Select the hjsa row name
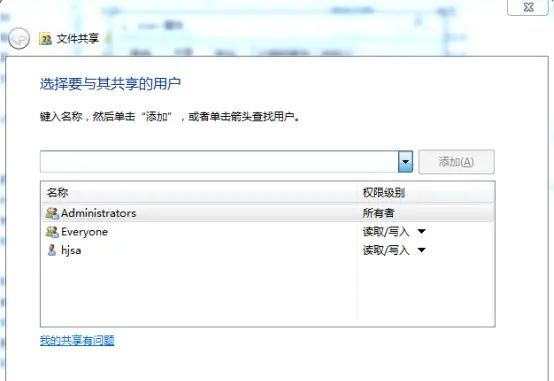554x381 pixels. (x=71, y=250)
